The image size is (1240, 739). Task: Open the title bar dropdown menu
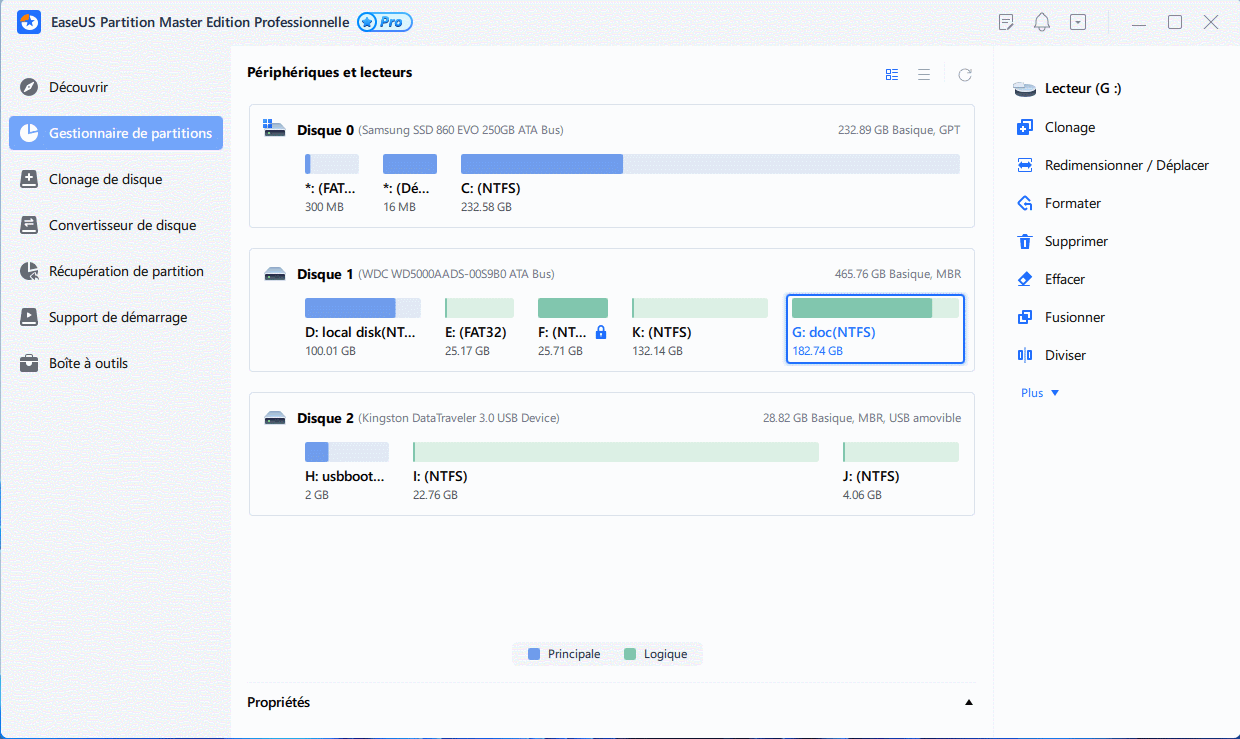click(1077, 22)
